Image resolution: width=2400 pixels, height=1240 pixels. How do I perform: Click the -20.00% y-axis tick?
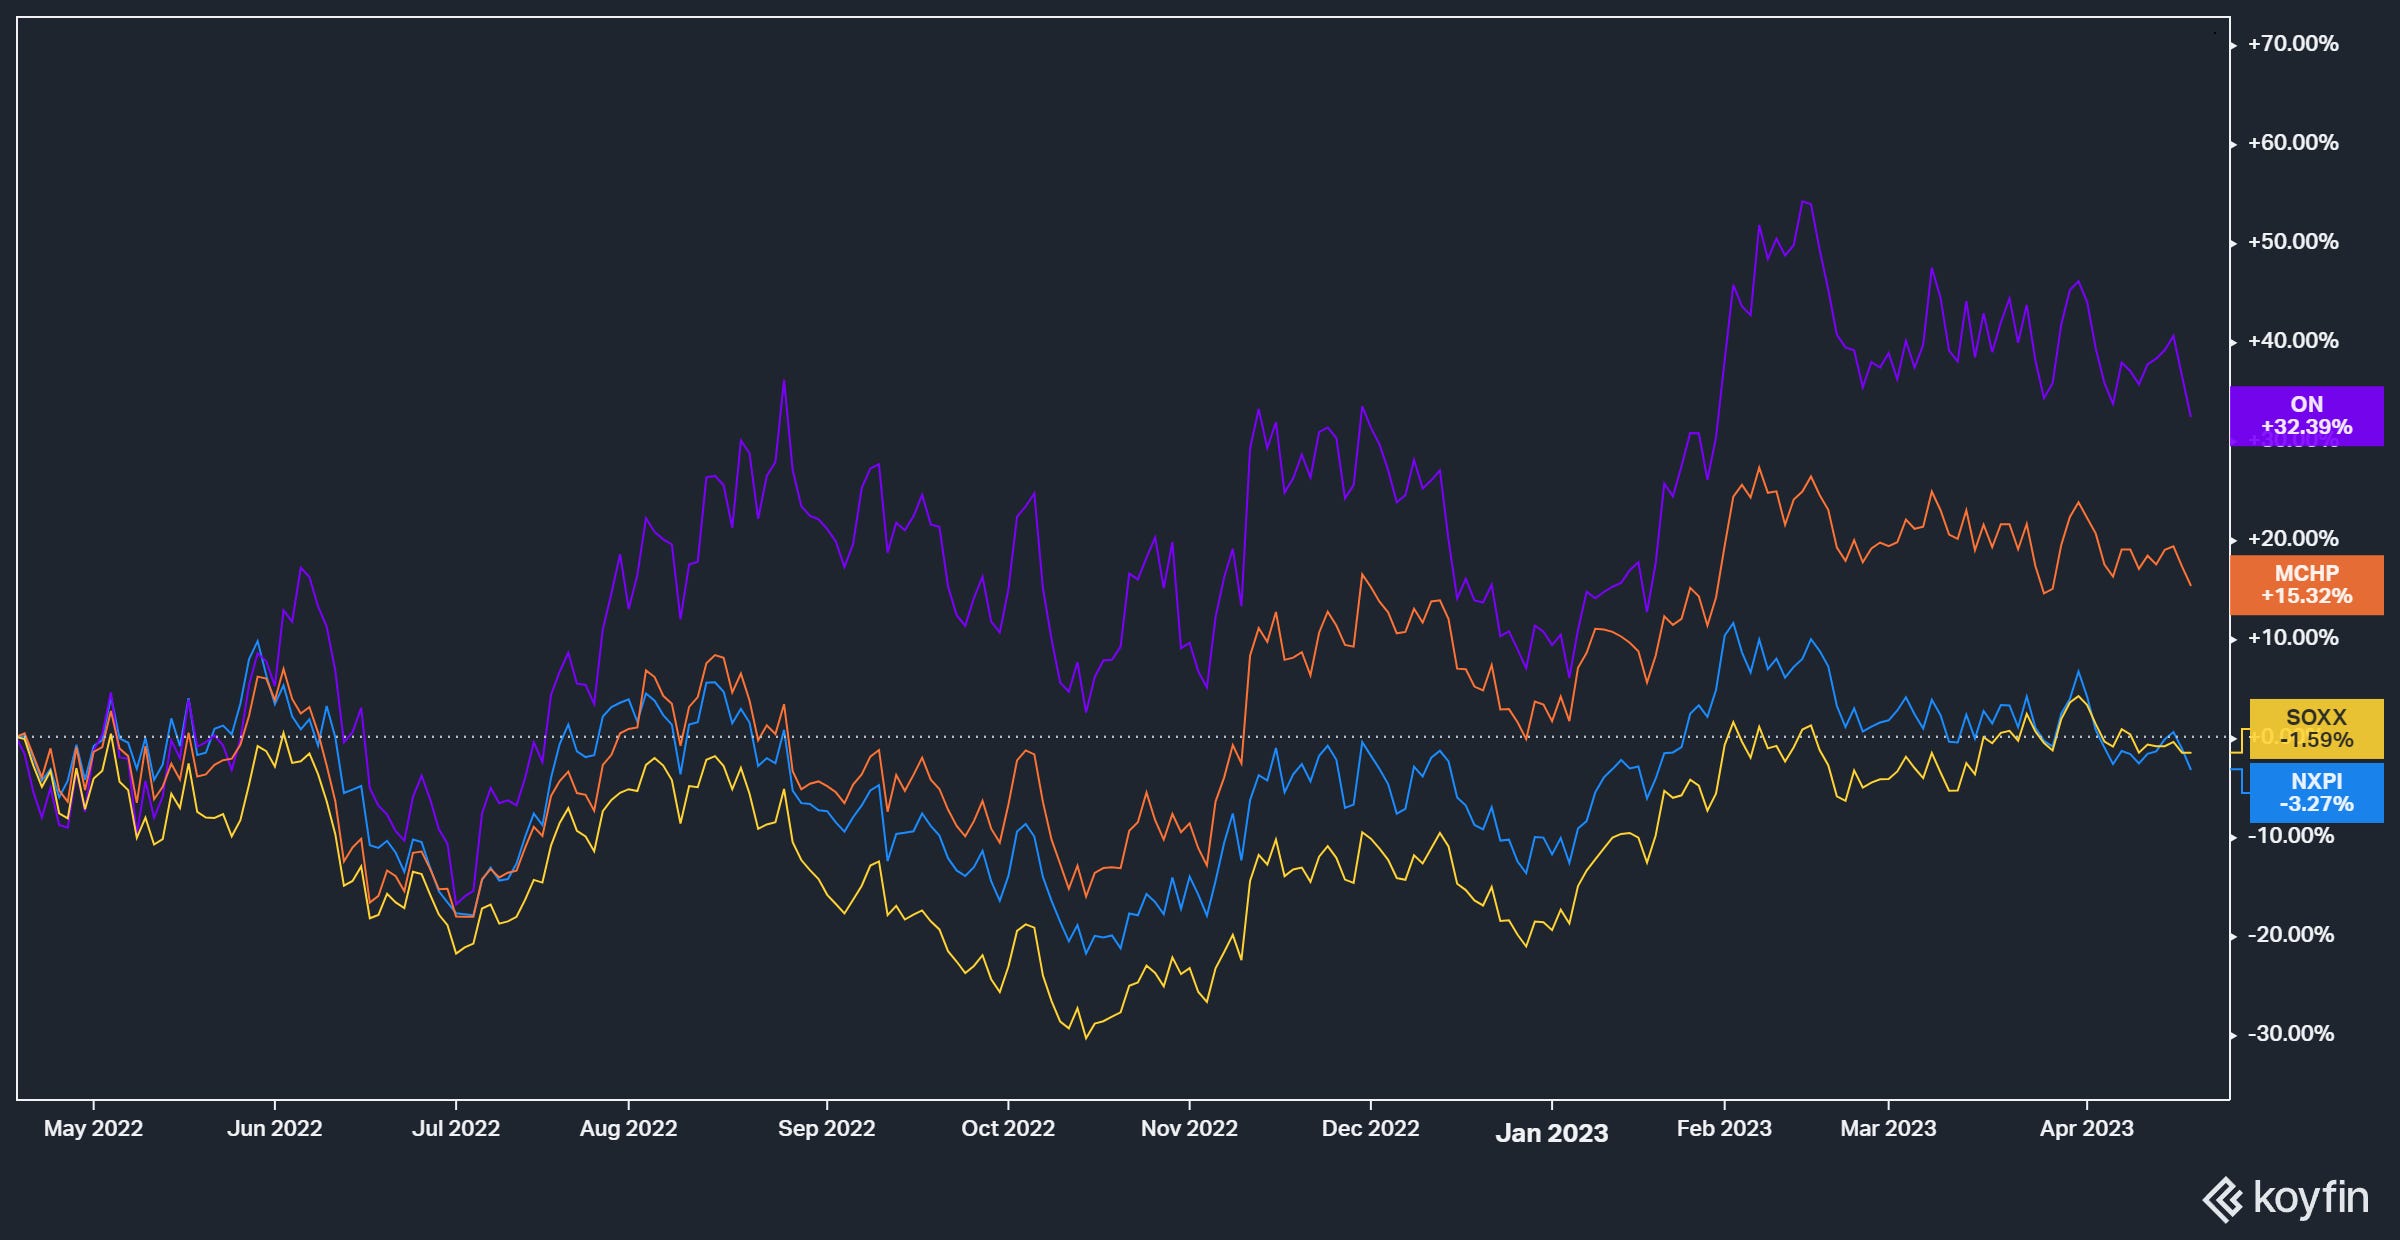pyautogui.click(x=2291, y=934)
